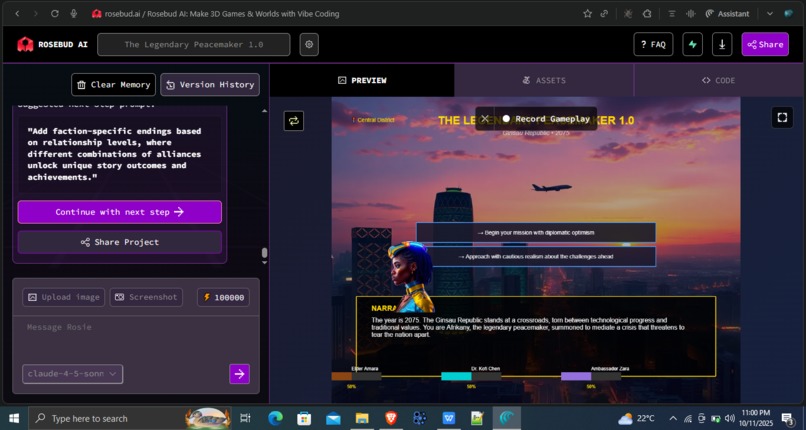Viewport: 806px width, 430px height.
Task: Click the weather 22°C widget
Action: point(636,418)
